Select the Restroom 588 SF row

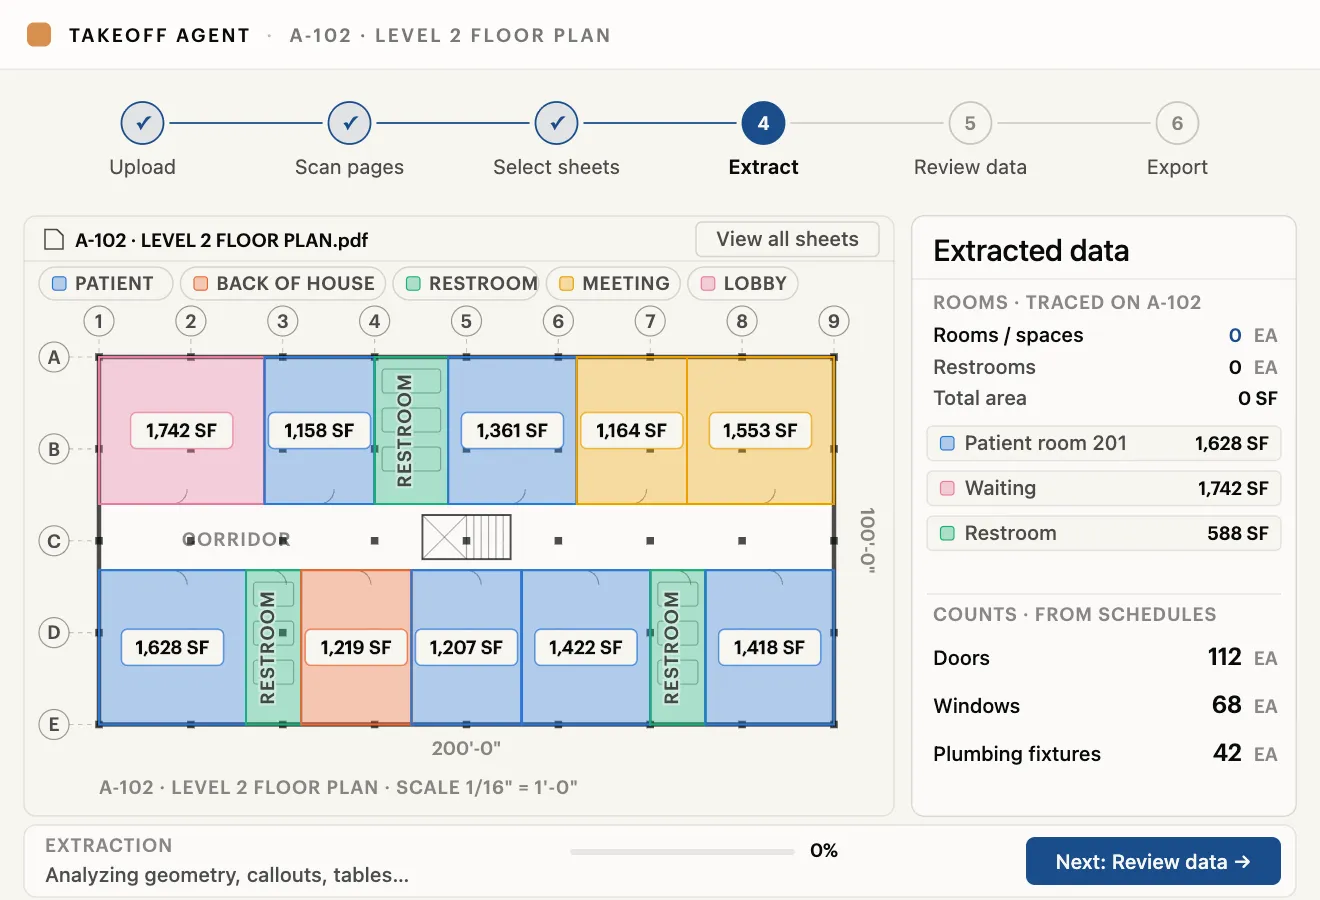point(1104,533)
